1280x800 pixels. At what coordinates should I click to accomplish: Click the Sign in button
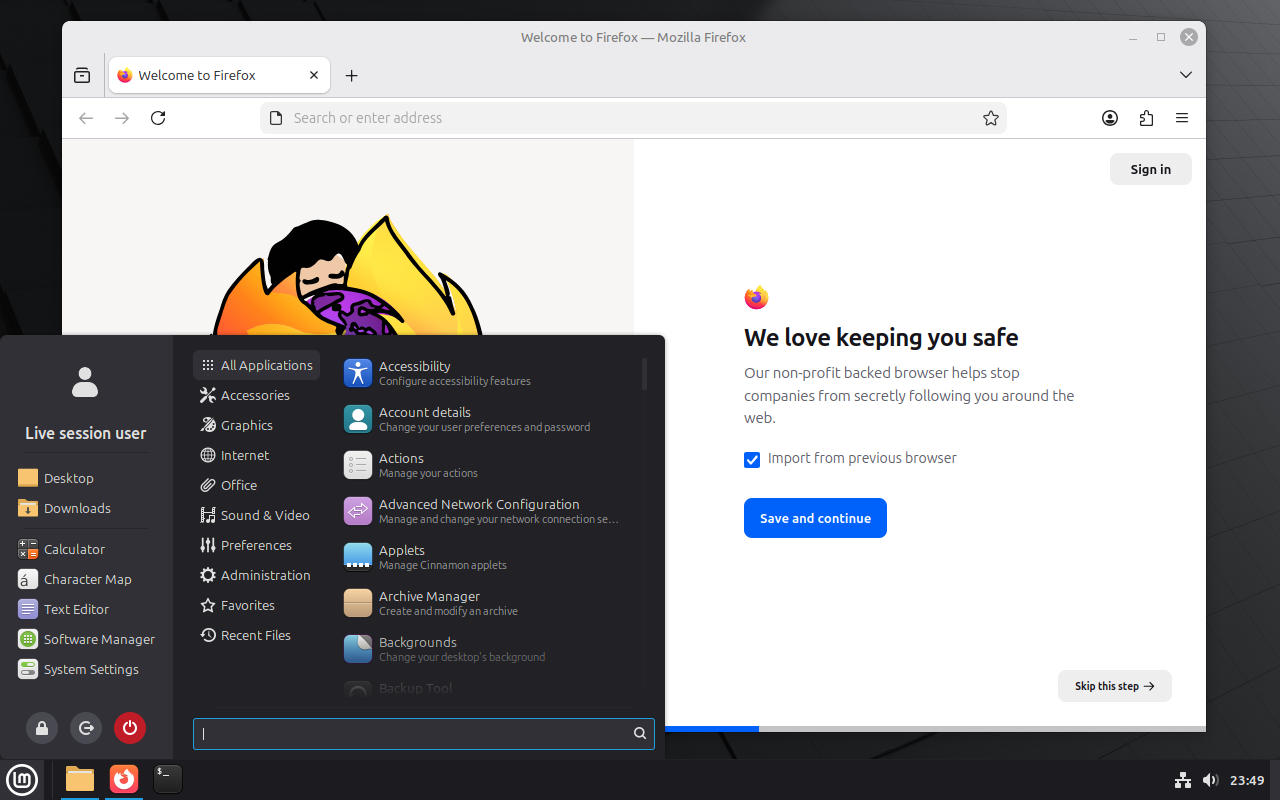coord(1151,169)
